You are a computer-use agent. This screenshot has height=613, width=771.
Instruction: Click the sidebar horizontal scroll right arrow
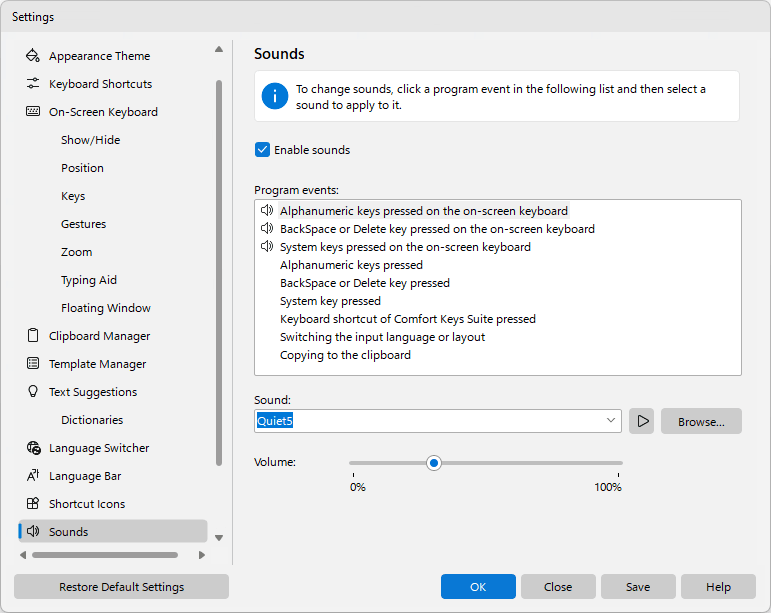202,555
